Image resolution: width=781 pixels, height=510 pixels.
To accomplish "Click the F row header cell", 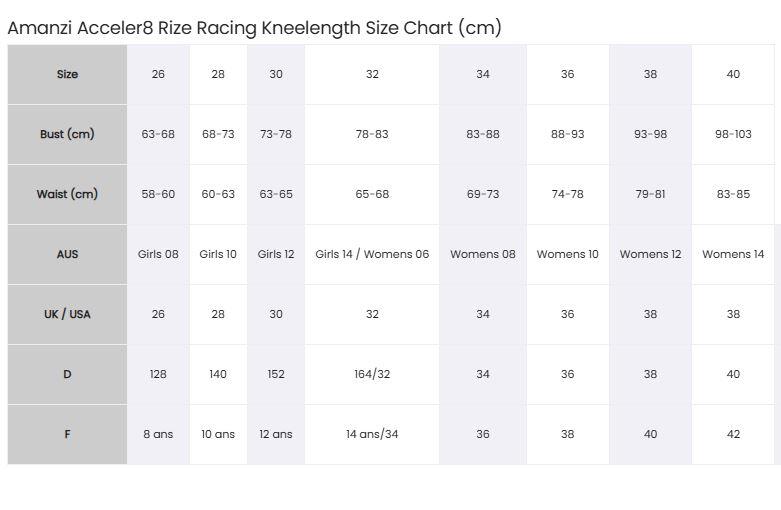I will click(67, 434).
